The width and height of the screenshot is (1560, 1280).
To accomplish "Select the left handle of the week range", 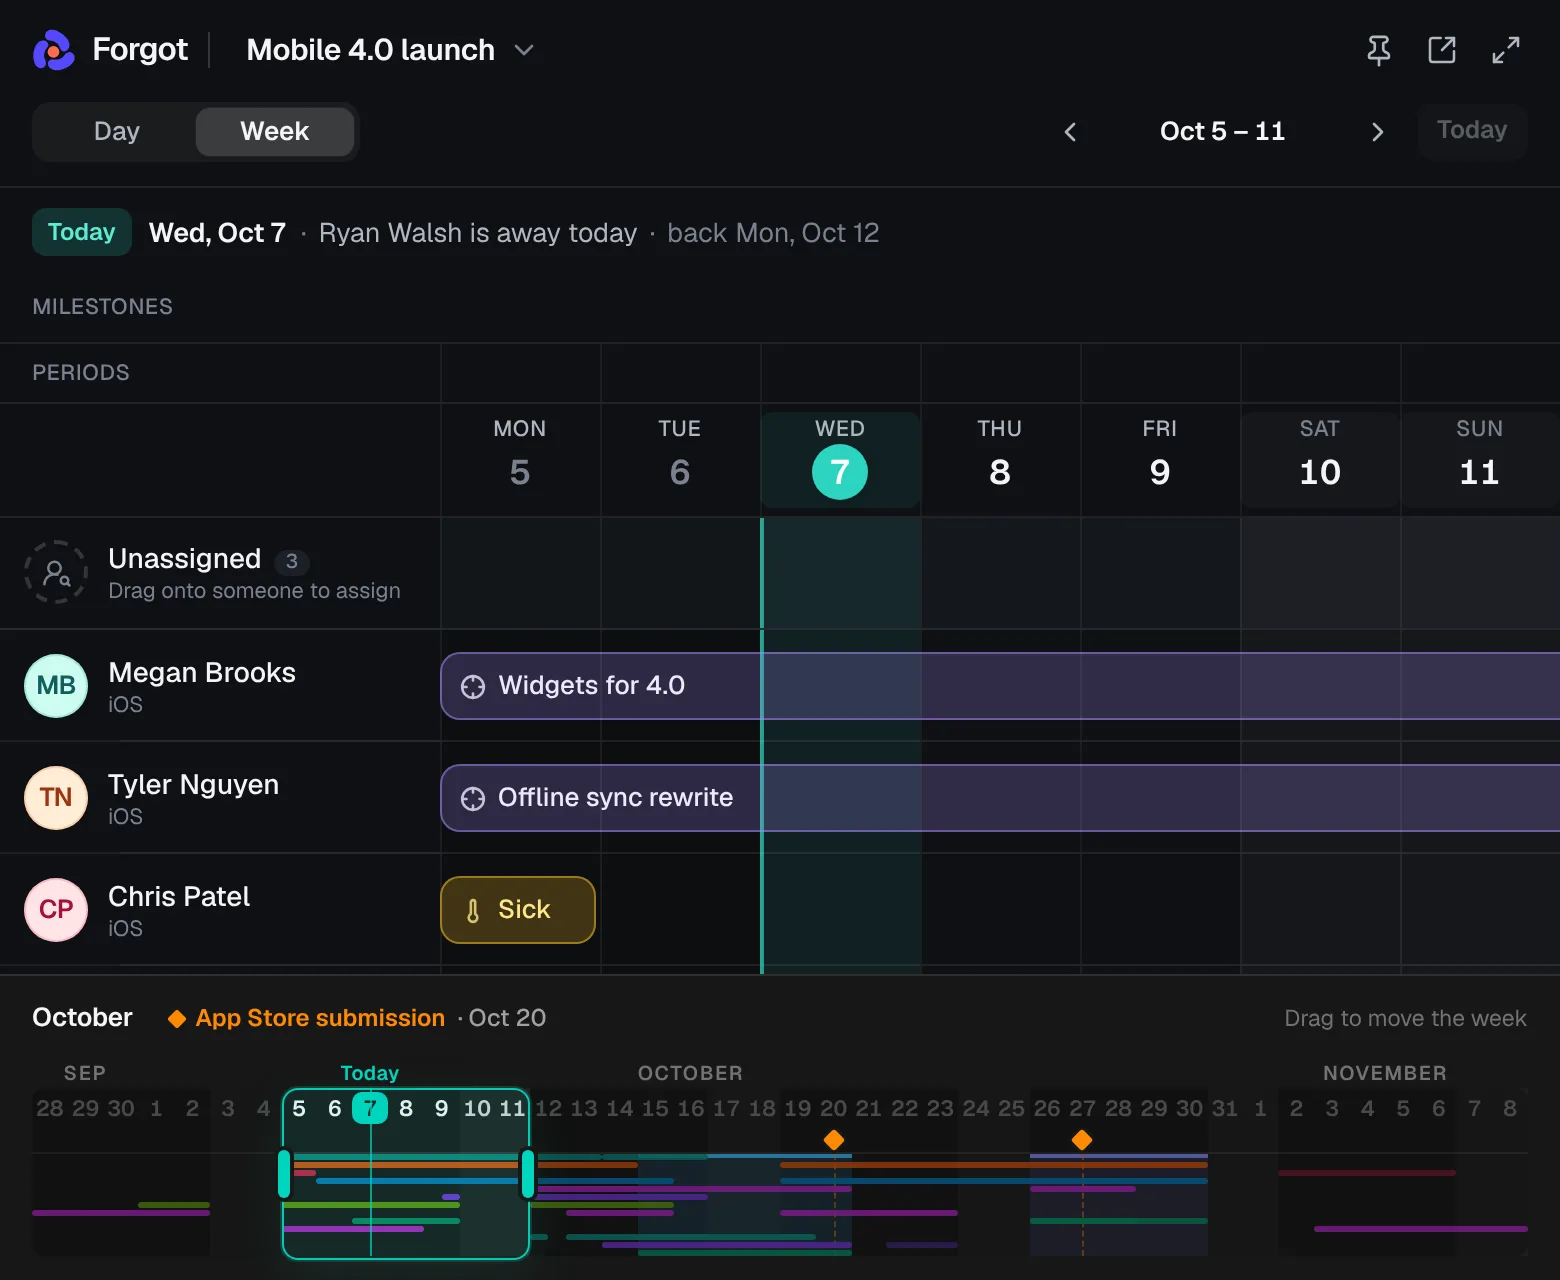I will click(x=284, y=1174).
